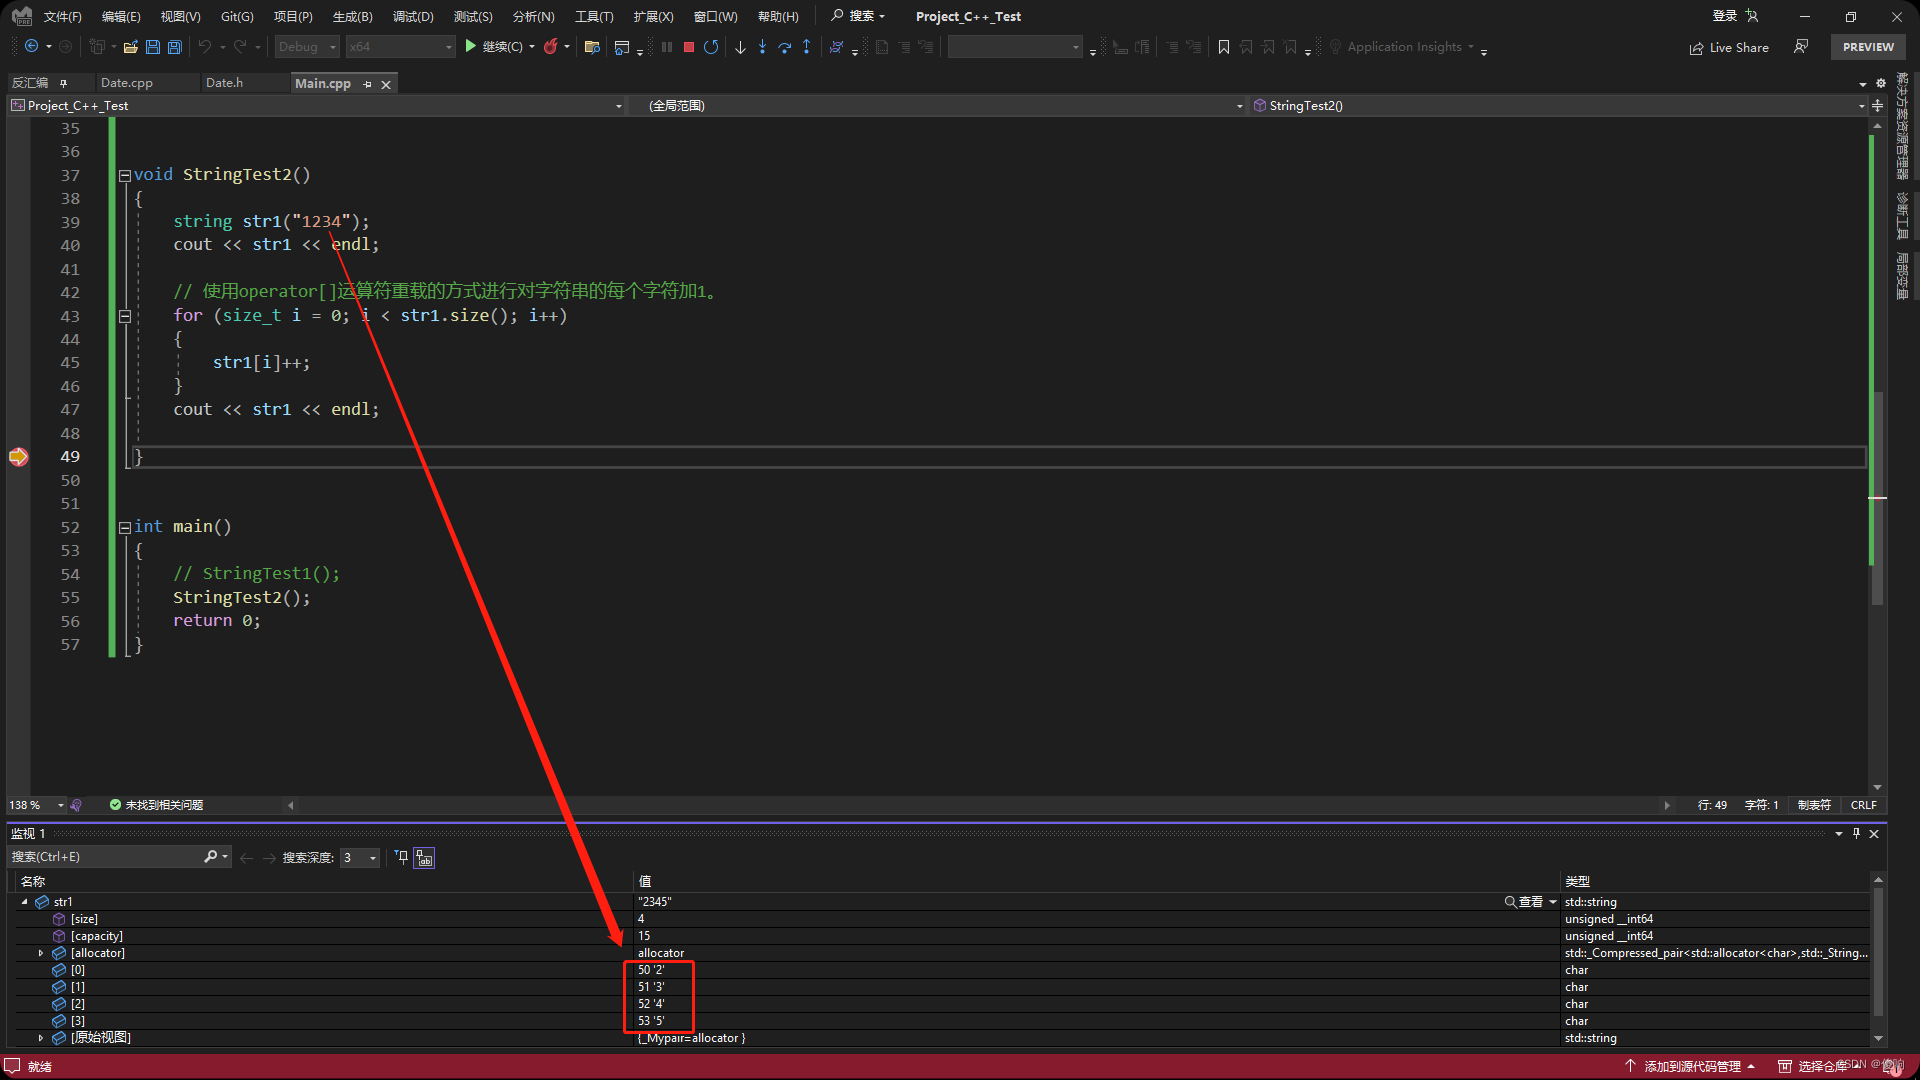Screen dimensions: 1920x1080
Task: Open the Git(G) menu
Action: (237, 16)
